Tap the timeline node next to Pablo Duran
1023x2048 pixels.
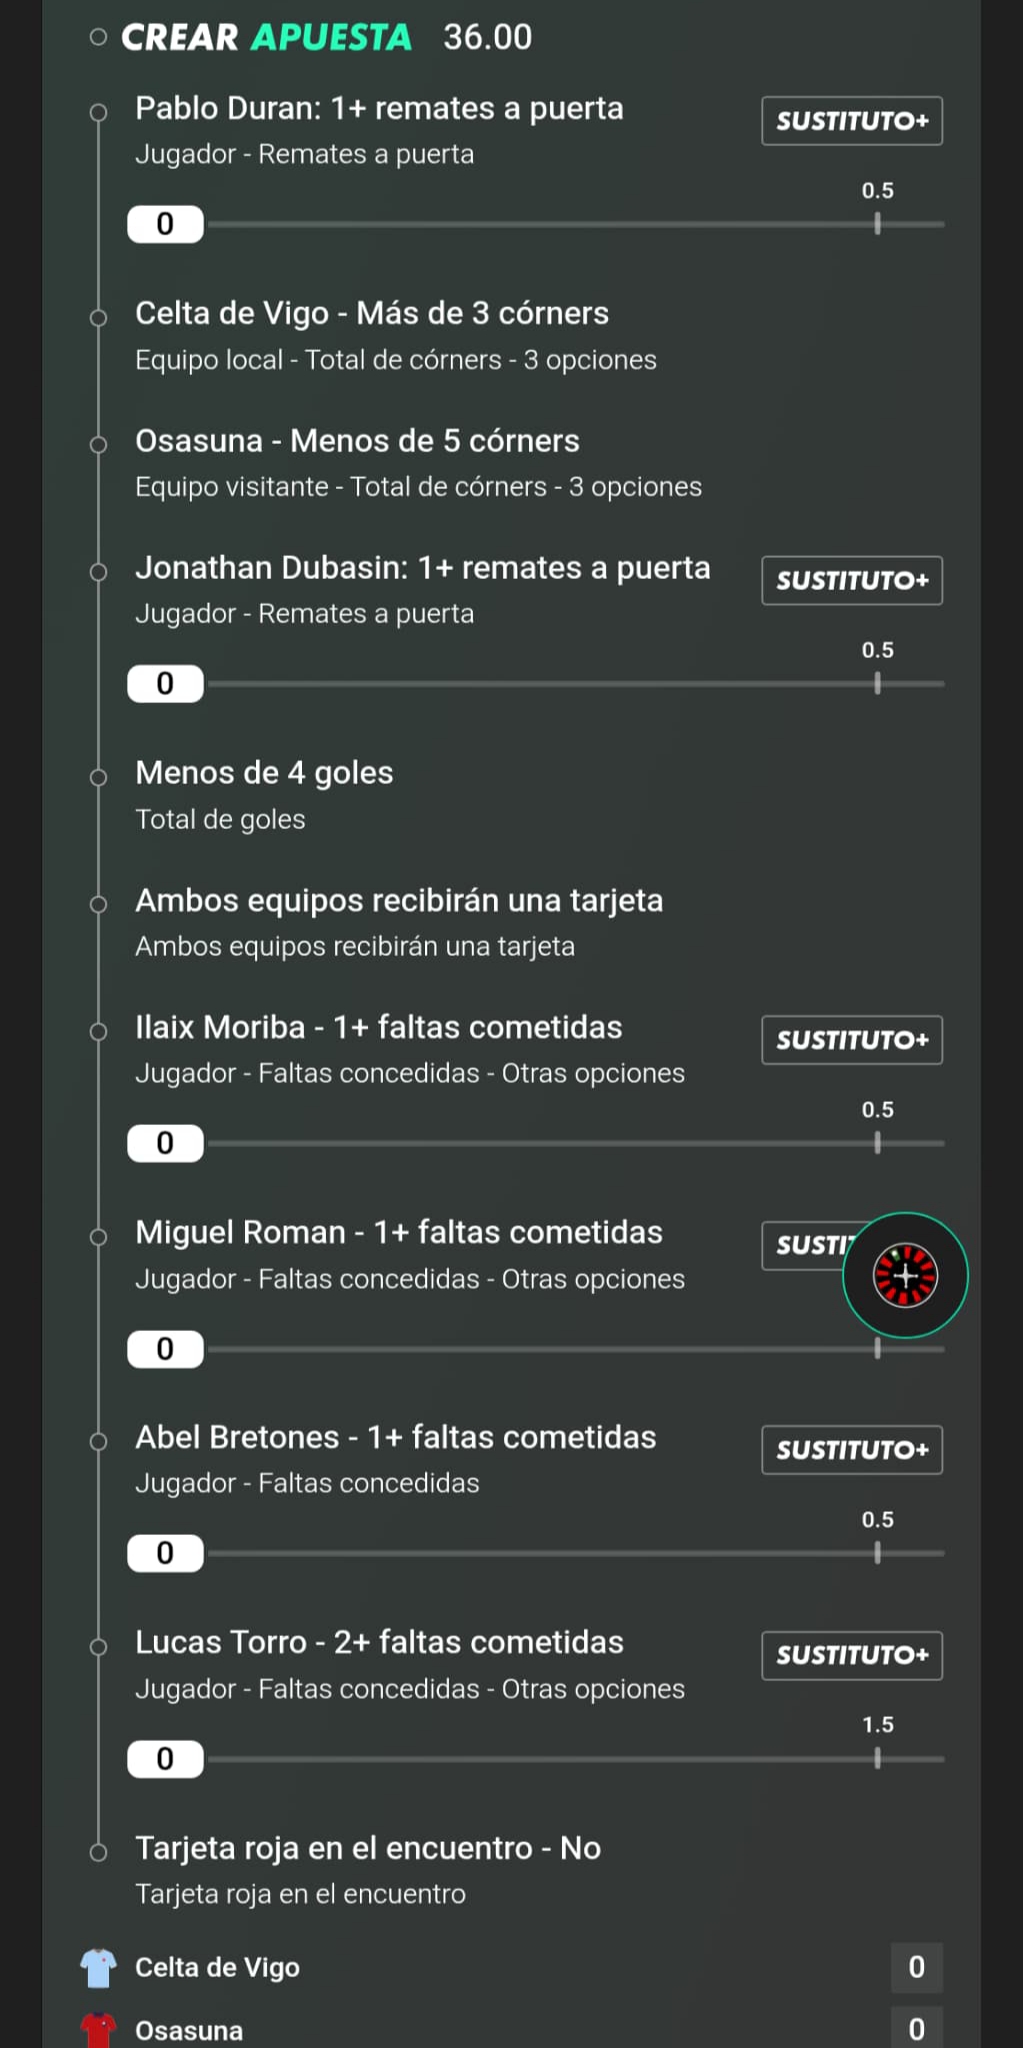[98, 112]
